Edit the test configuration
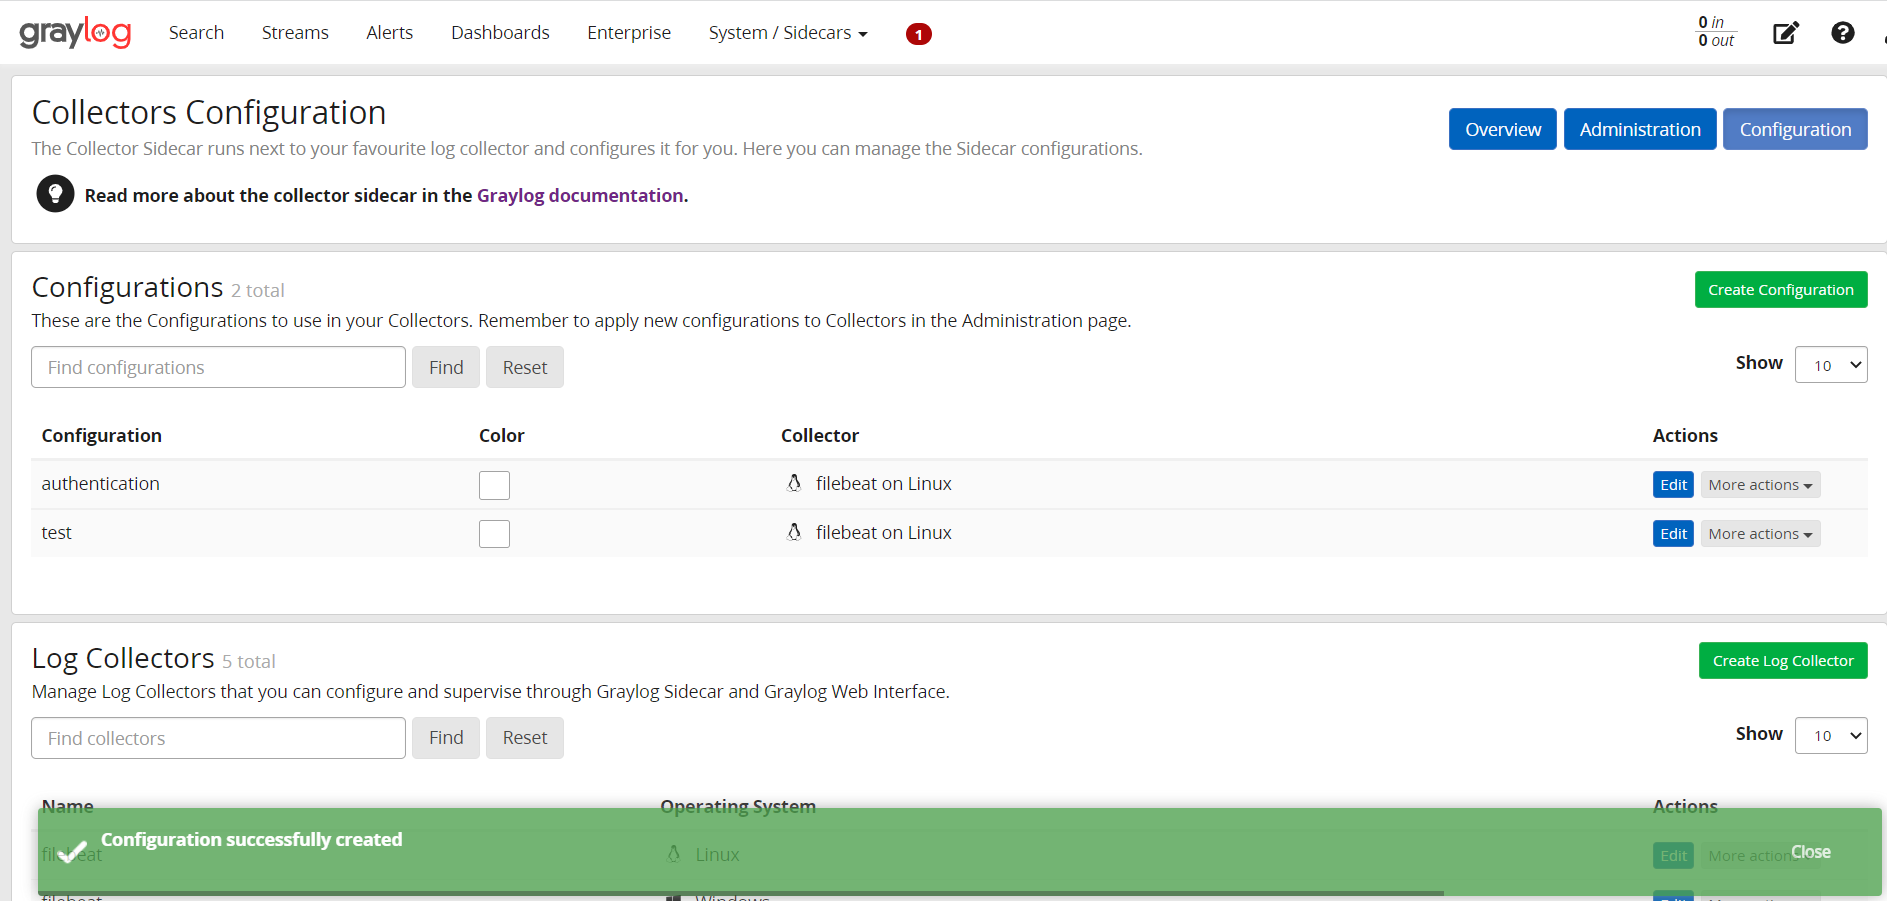This screenshot has width=1887, height=901. point(1673,534)
